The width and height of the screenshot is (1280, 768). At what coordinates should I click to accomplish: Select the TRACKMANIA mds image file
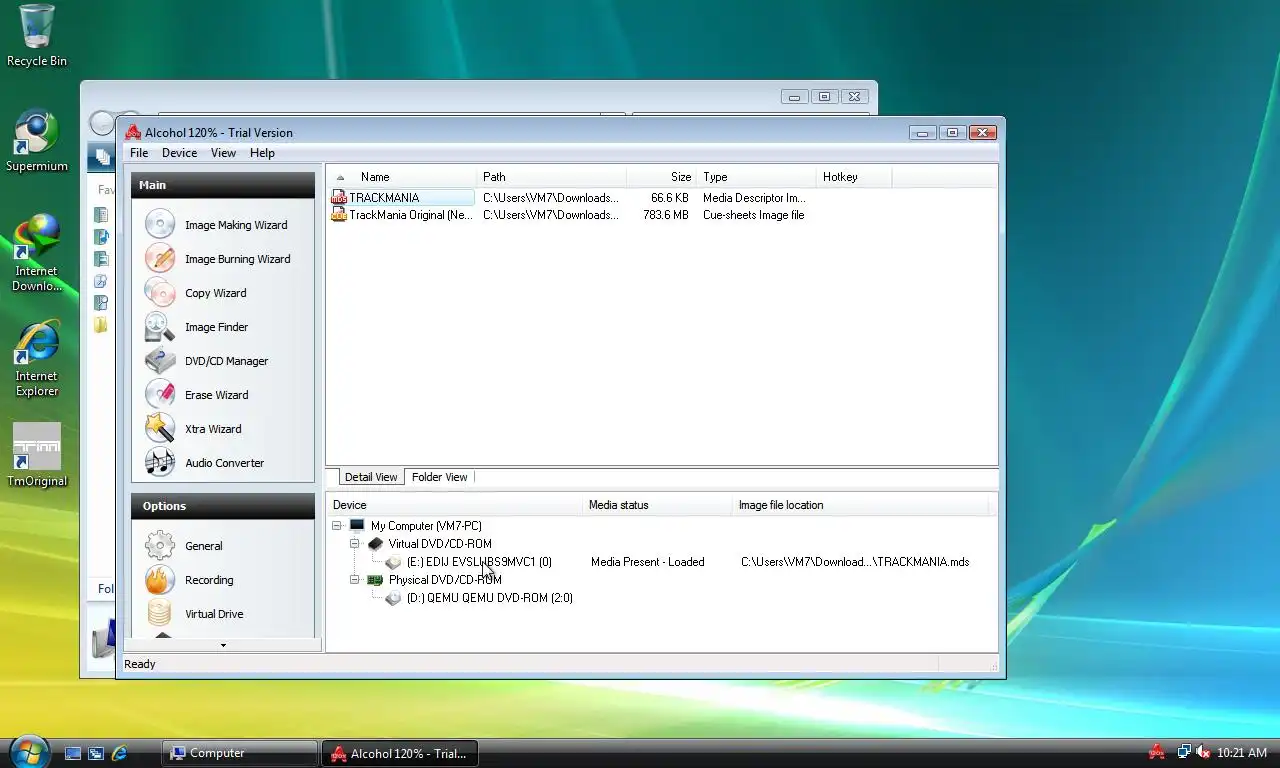(402, 198)
